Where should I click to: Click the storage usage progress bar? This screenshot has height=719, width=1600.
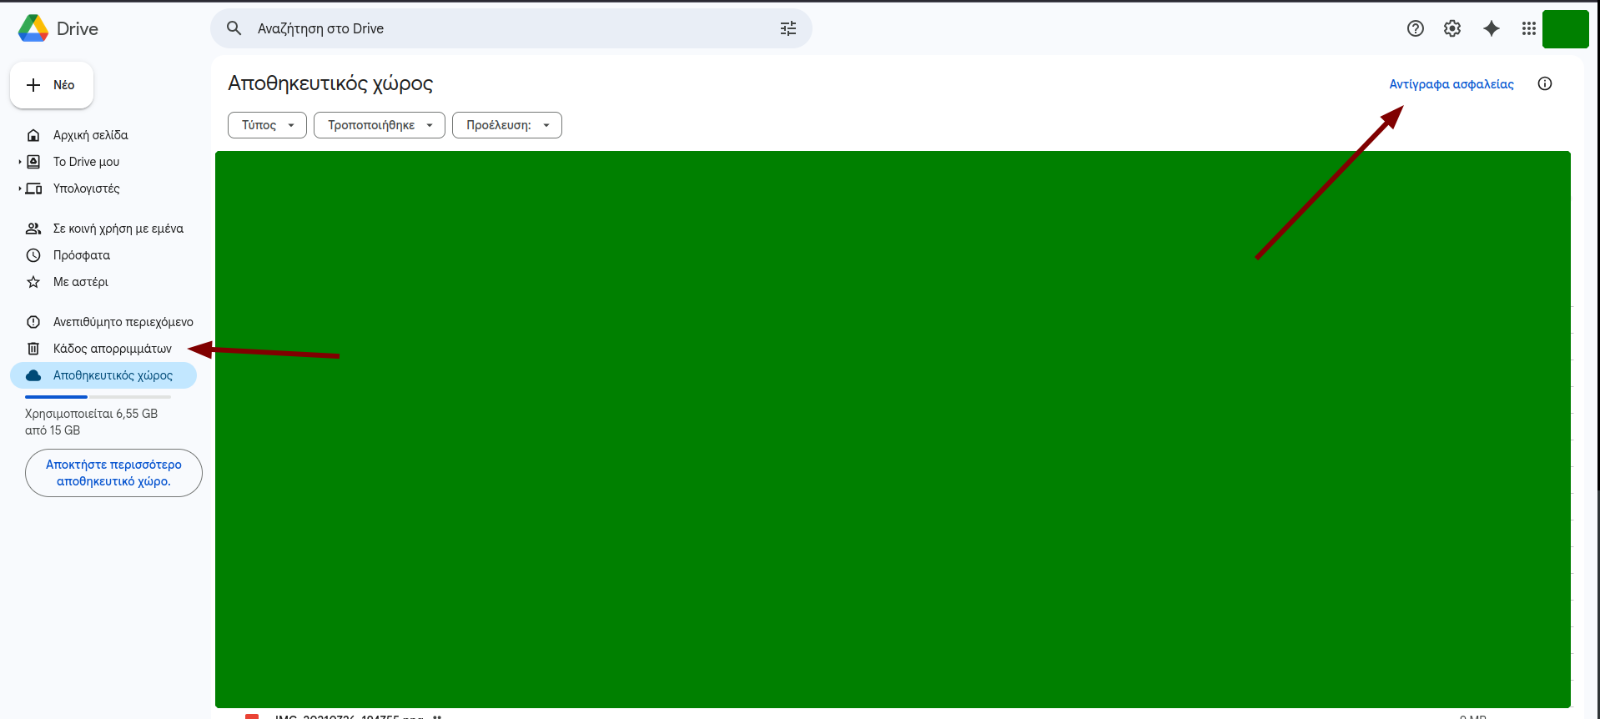click(98, 397)
